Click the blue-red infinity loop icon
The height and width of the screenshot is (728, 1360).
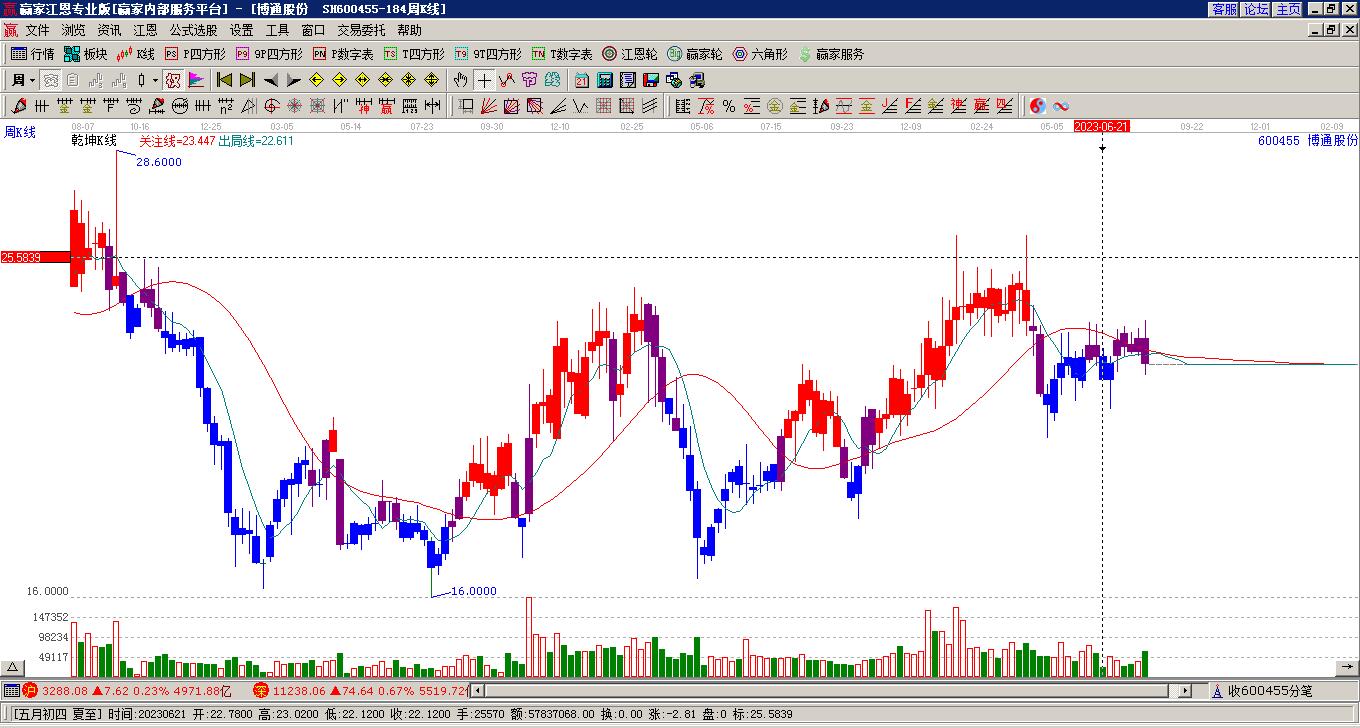point(1061,106)
